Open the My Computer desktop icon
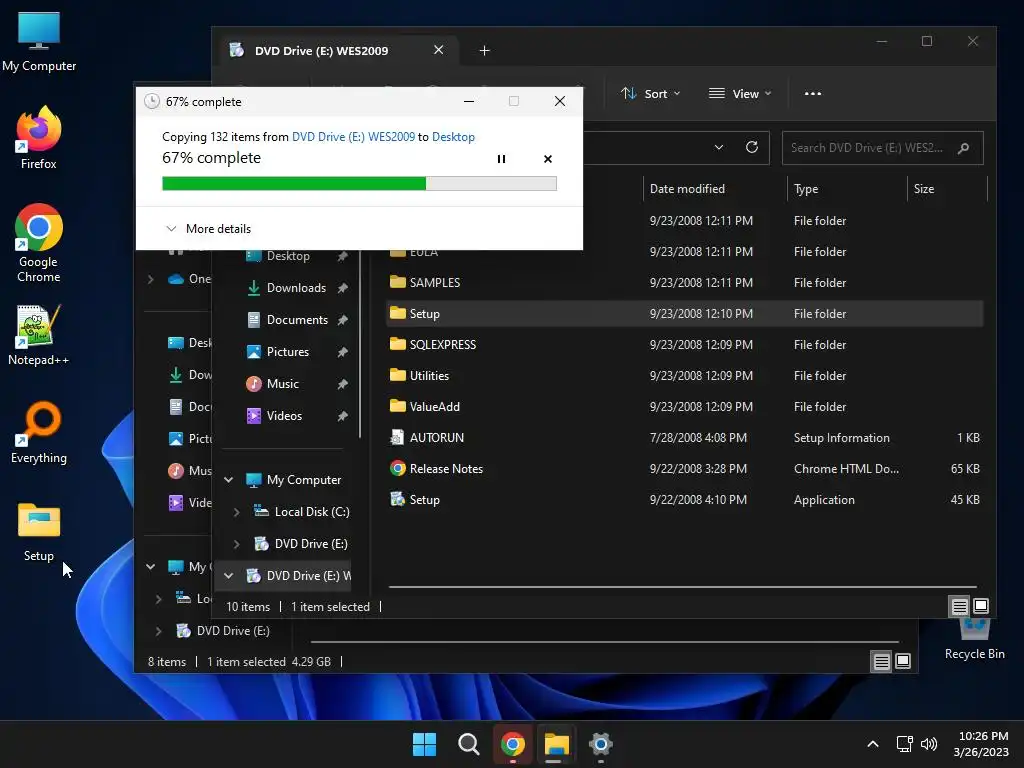The height and width of the screenshot is (768, 1024). pyautogui.click(x=39, y=42)
